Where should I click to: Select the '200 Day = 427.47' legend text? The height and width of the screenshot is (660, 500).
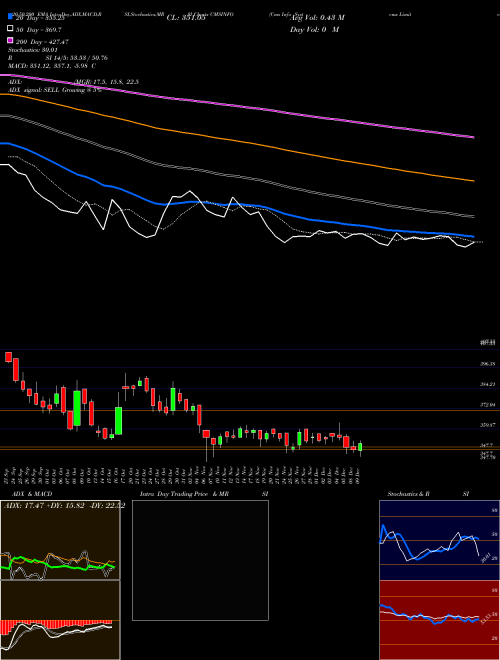(x=42, y=41)
